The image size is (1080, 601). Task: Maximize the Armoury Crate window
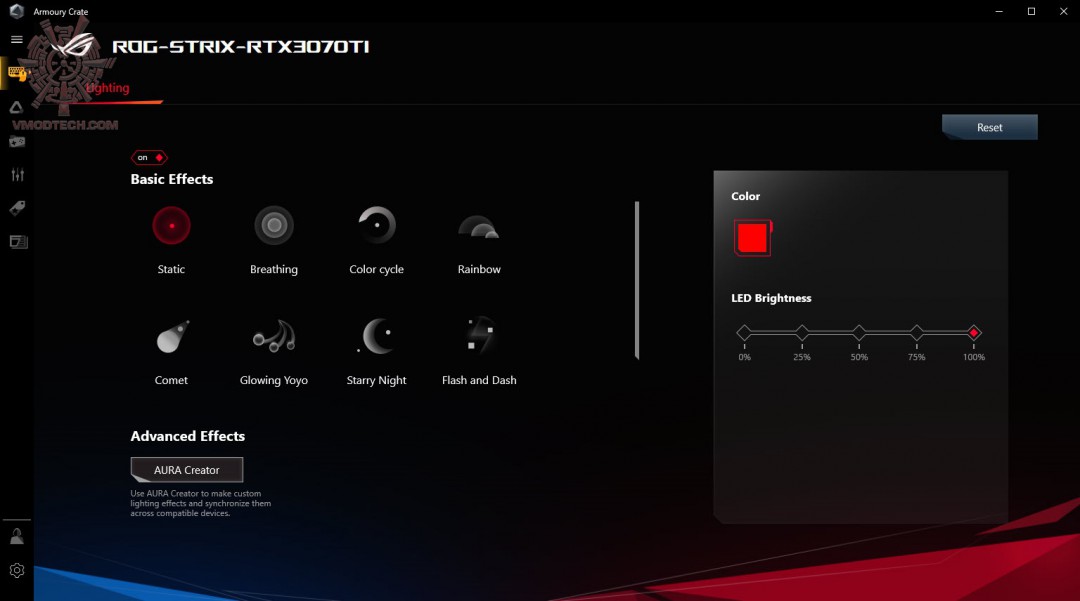click(1031, 11)
